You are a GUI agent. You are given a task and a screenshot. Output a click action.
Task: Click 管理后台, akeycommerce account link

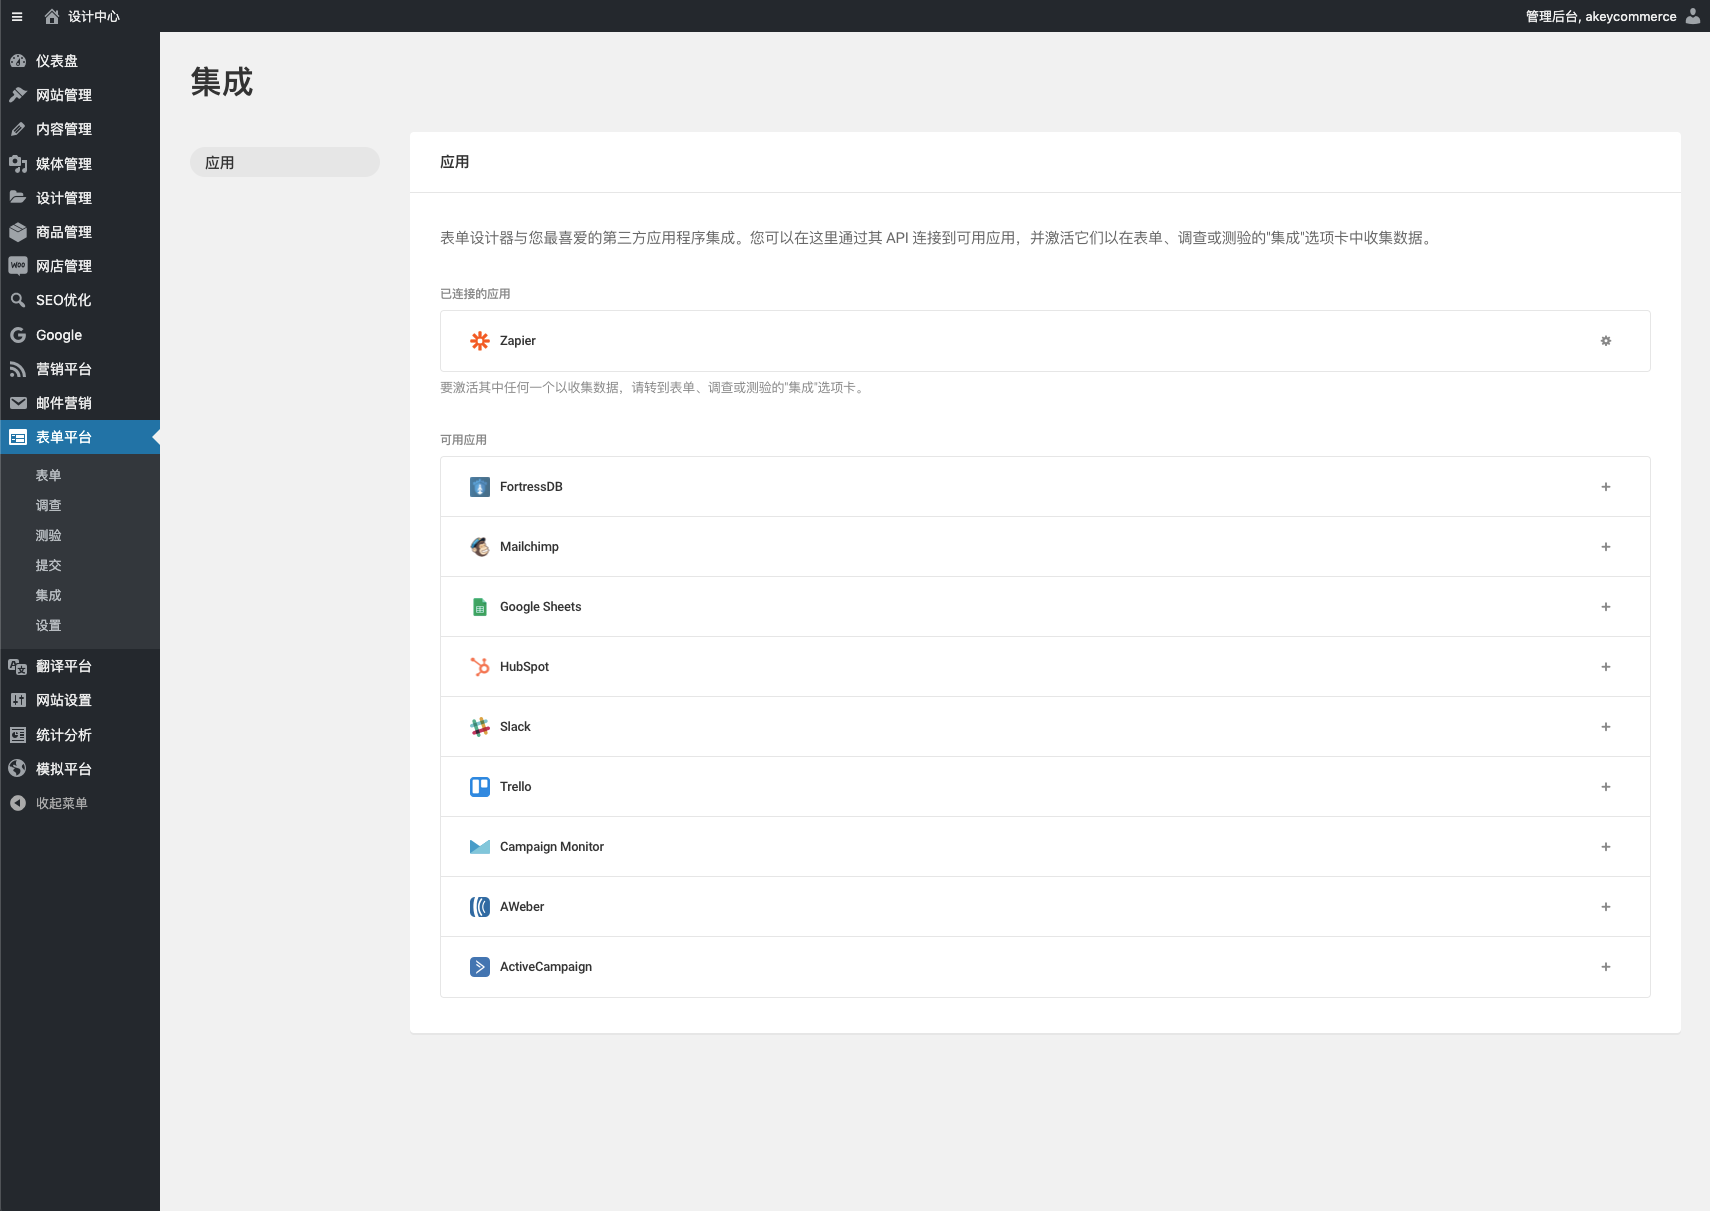1601,16
